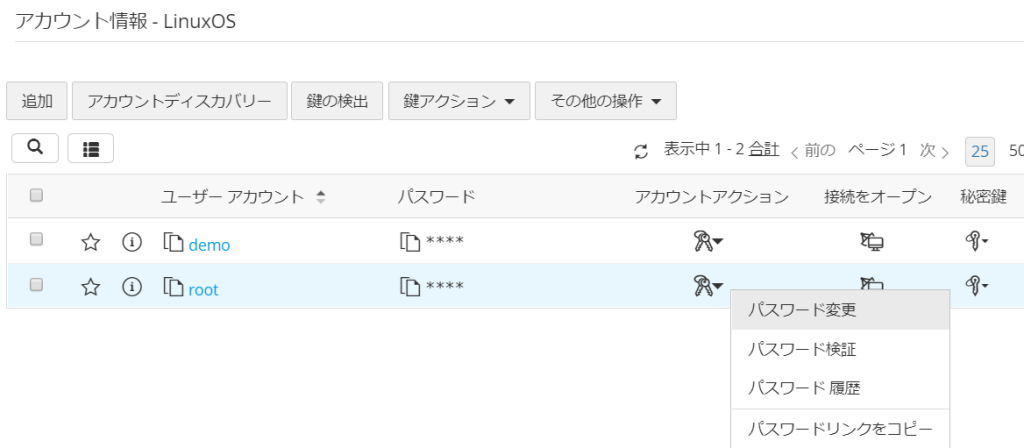The image size is (1024, 448).
Task: Show info for the root account
Action: (x=132, y=288)
